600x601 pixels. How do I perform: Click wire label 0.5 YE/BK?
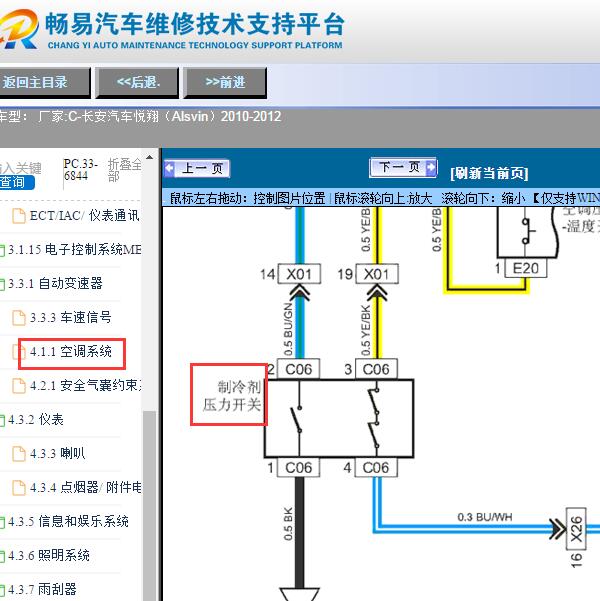tap(365, 330)
